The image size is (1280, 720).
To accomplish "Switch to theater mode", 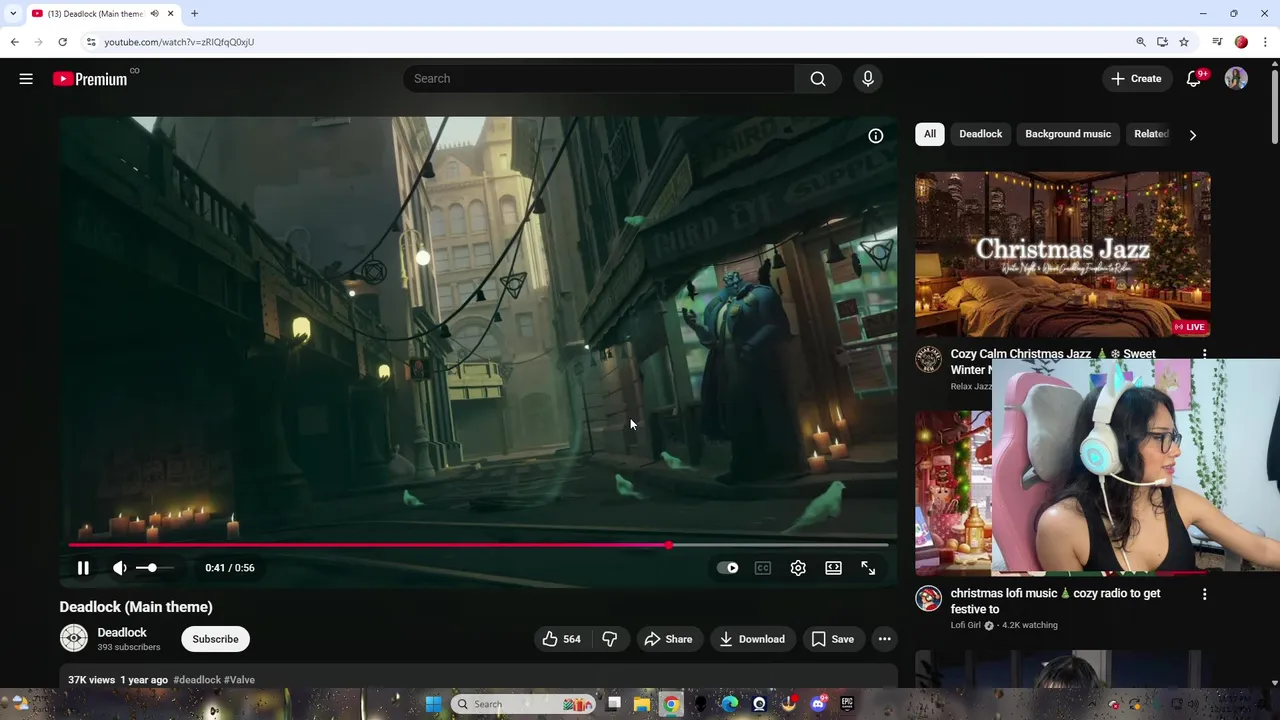I will [833, 568].
